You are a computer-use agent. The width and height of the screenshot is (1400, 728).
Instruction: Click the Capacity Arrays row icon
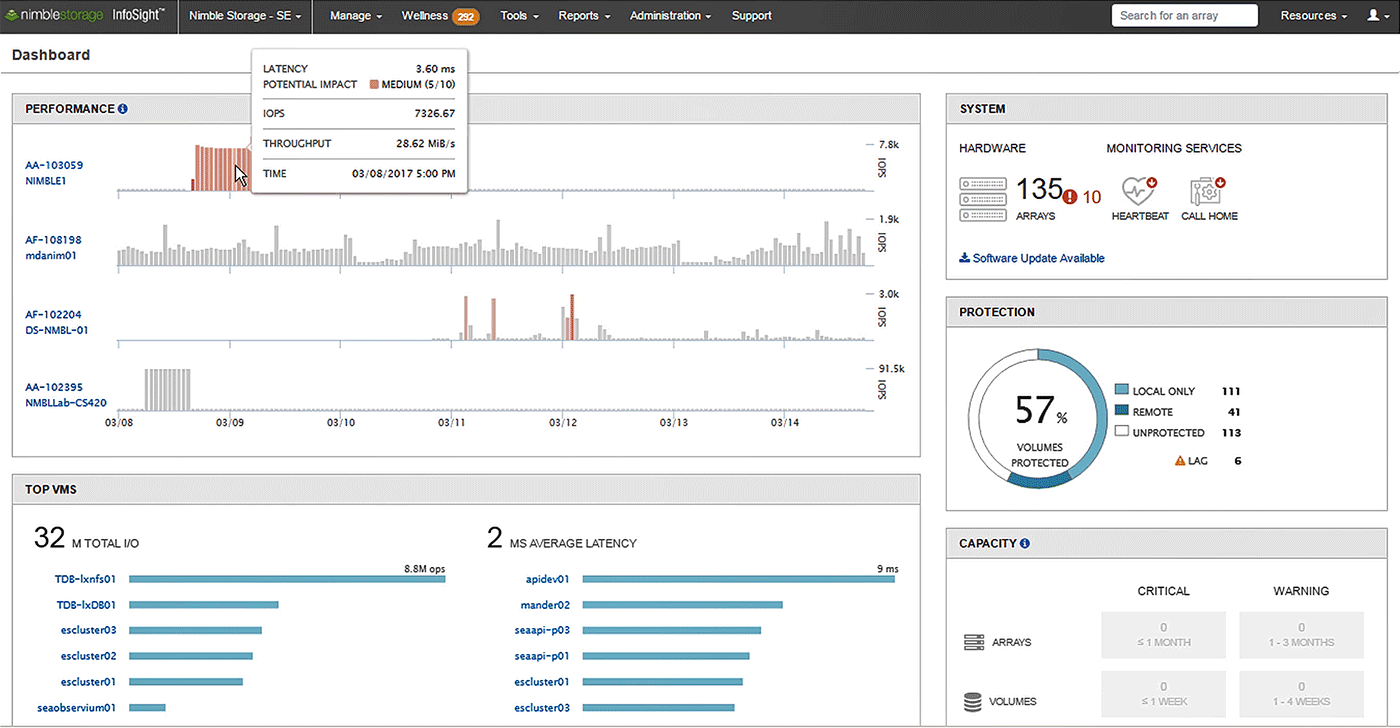click(974, 642)
